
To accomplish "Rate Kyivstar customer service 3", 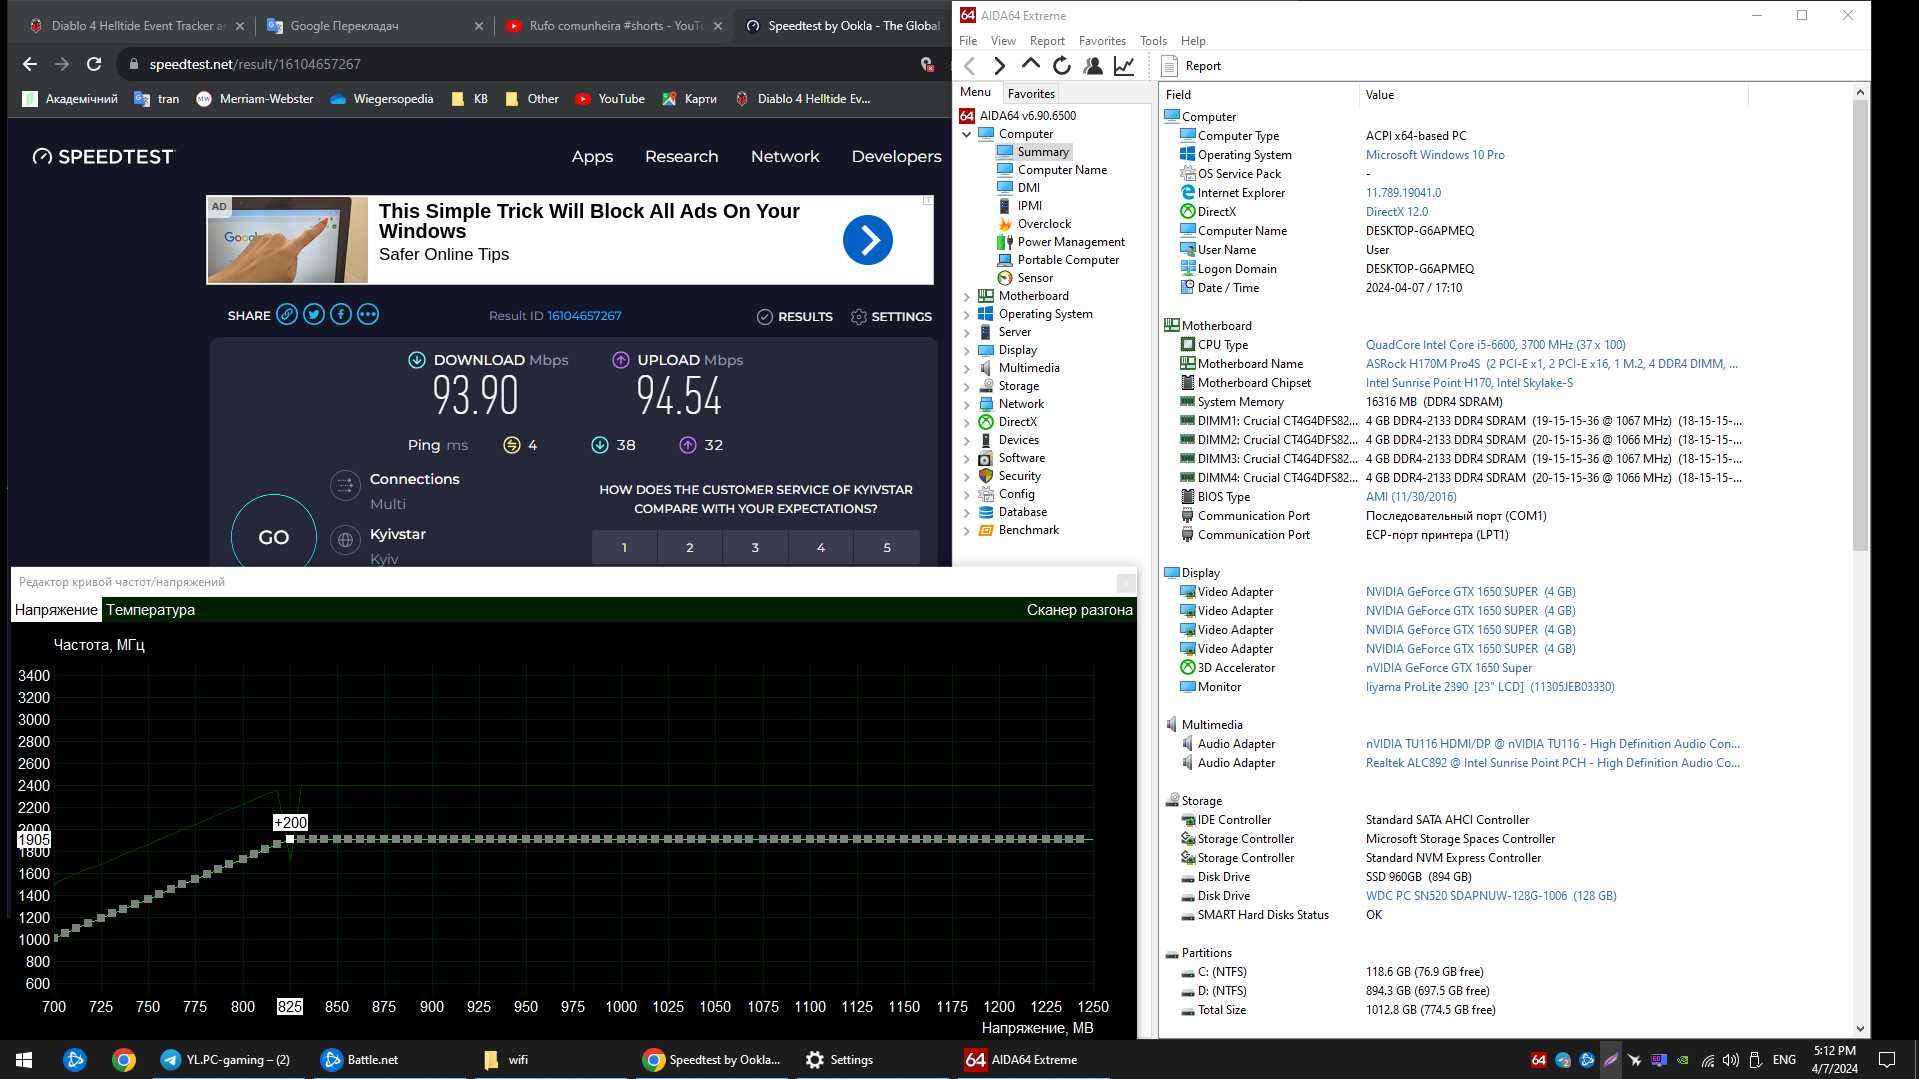I will (x=755, y=547).
